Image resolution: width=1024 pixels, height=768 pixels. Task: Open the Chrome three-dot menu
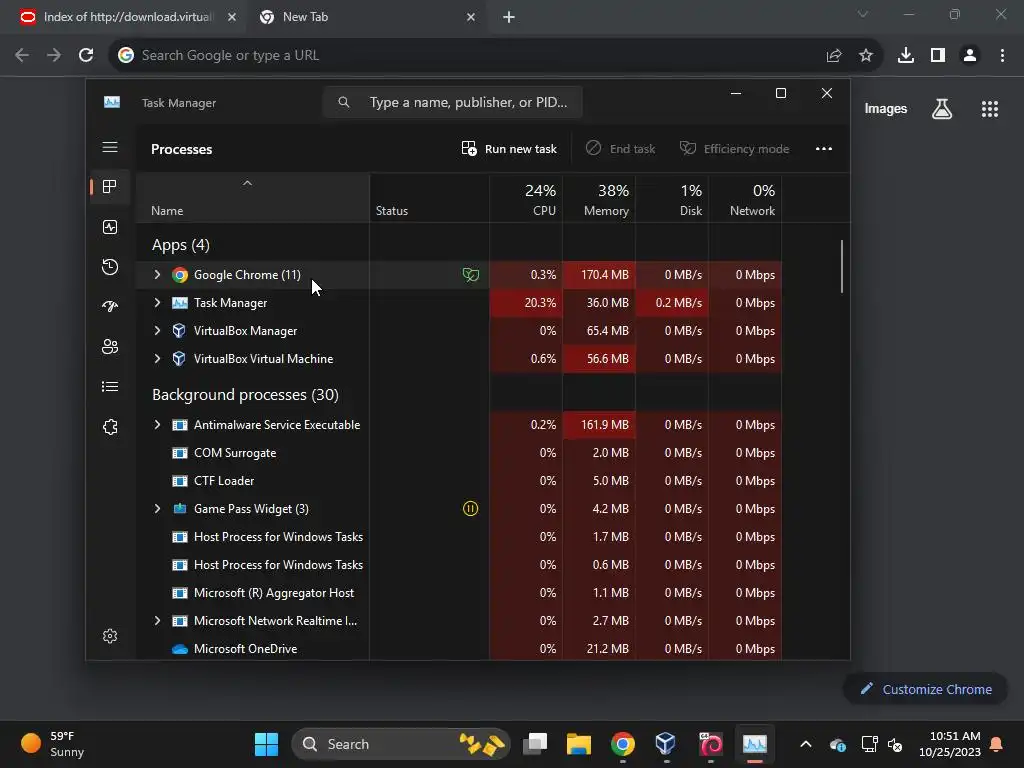coord(1002,56)
